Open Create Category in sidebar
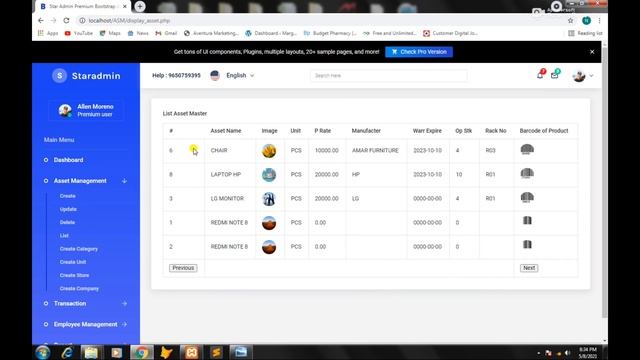This screenshot has width=640, height=360. 79,249
